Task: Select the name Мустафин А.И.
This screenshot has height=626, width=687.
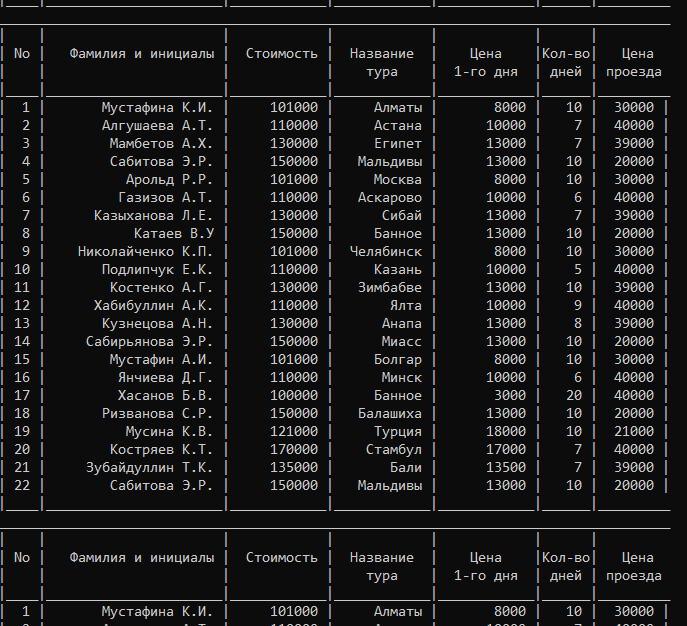Action: pyautogui.click(x=161, y=359)
